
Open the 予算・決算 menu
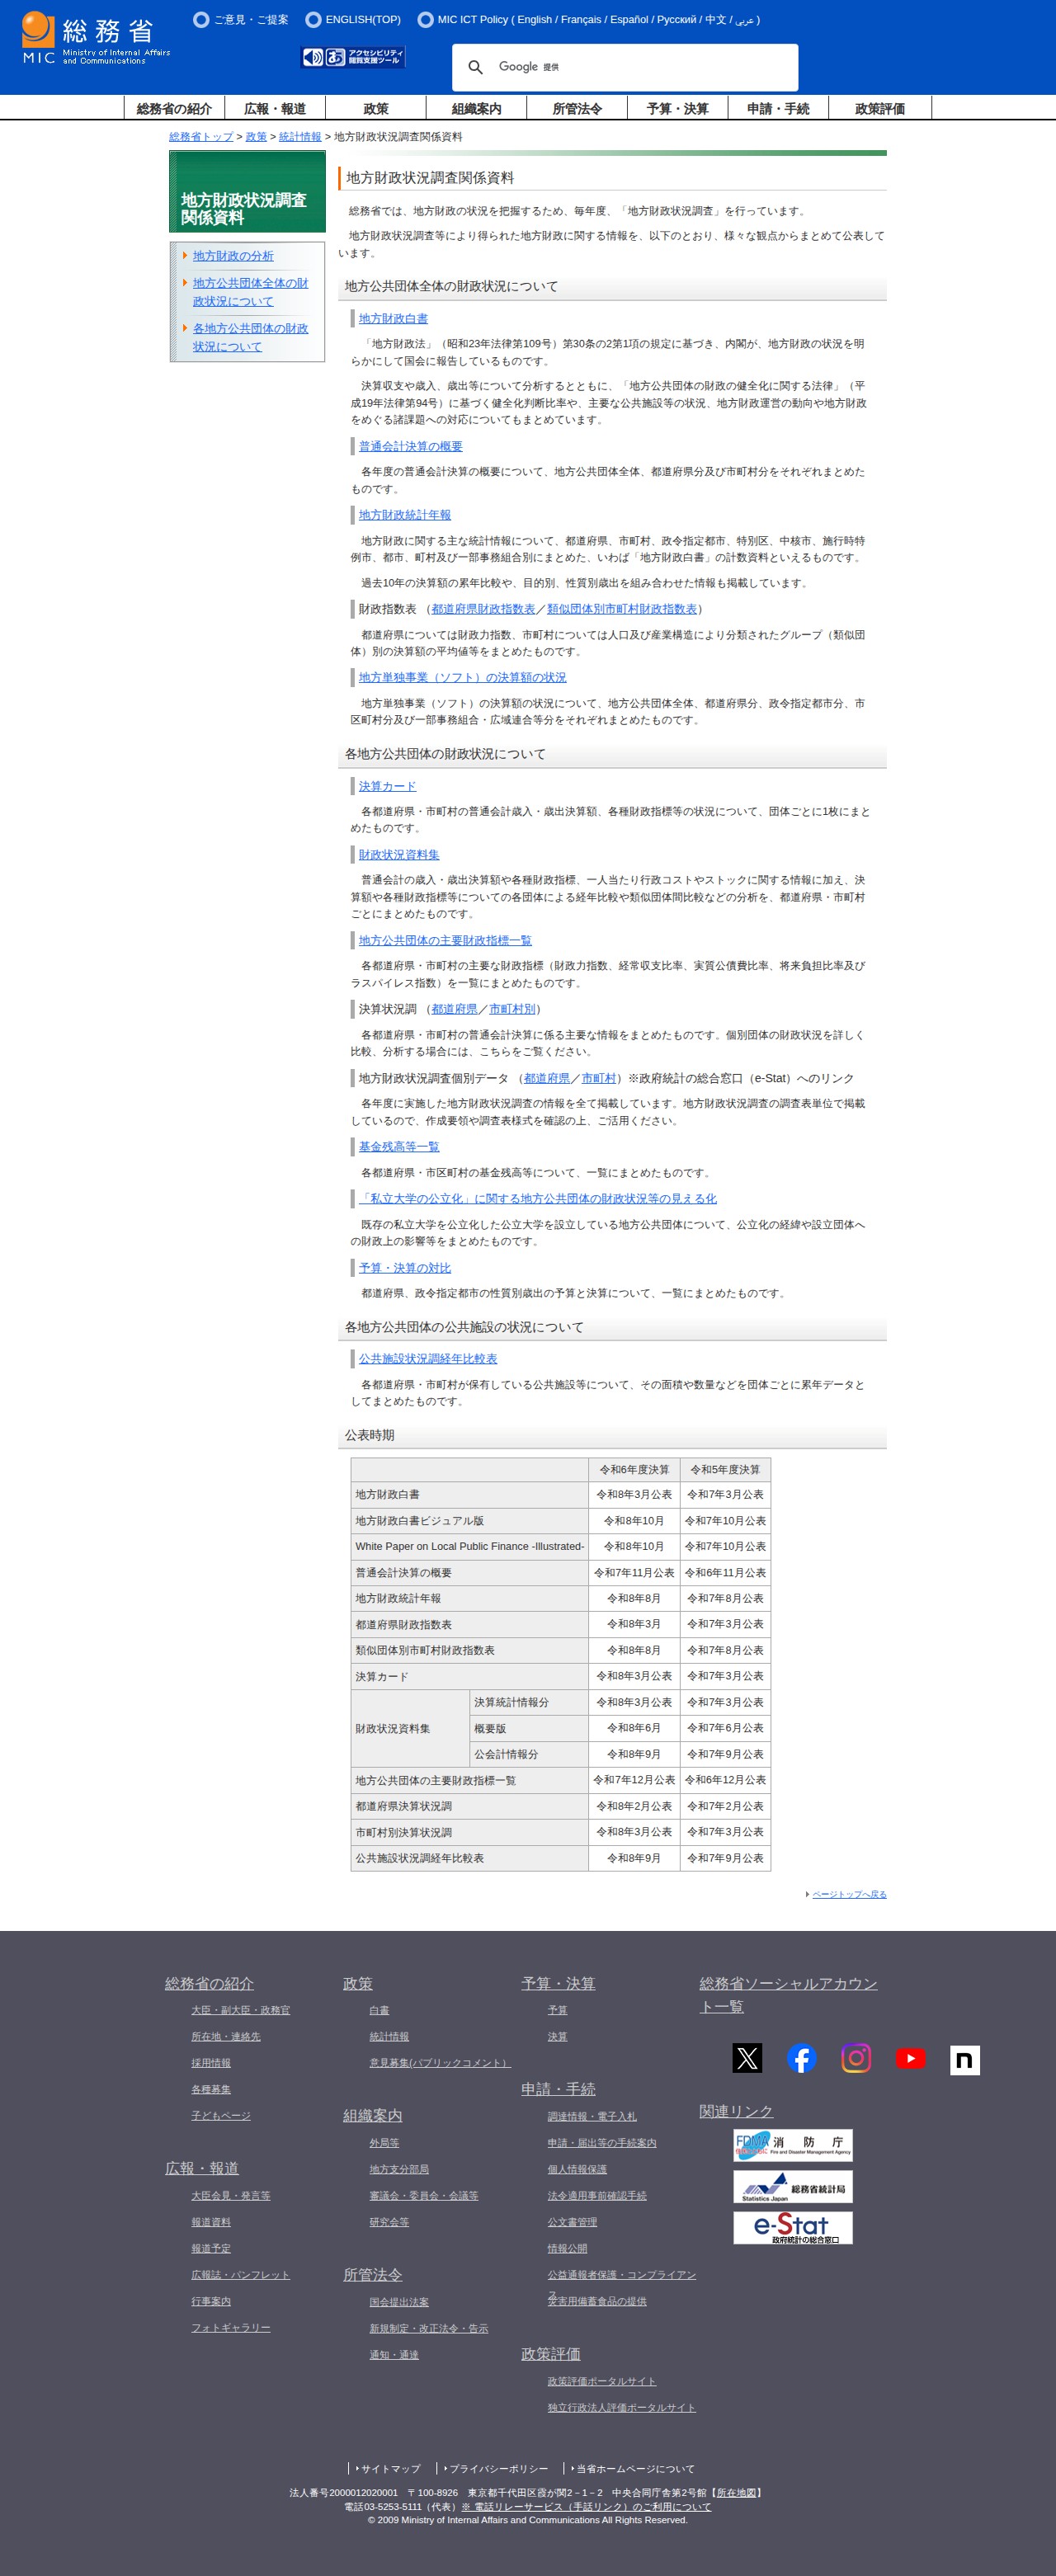677,108
